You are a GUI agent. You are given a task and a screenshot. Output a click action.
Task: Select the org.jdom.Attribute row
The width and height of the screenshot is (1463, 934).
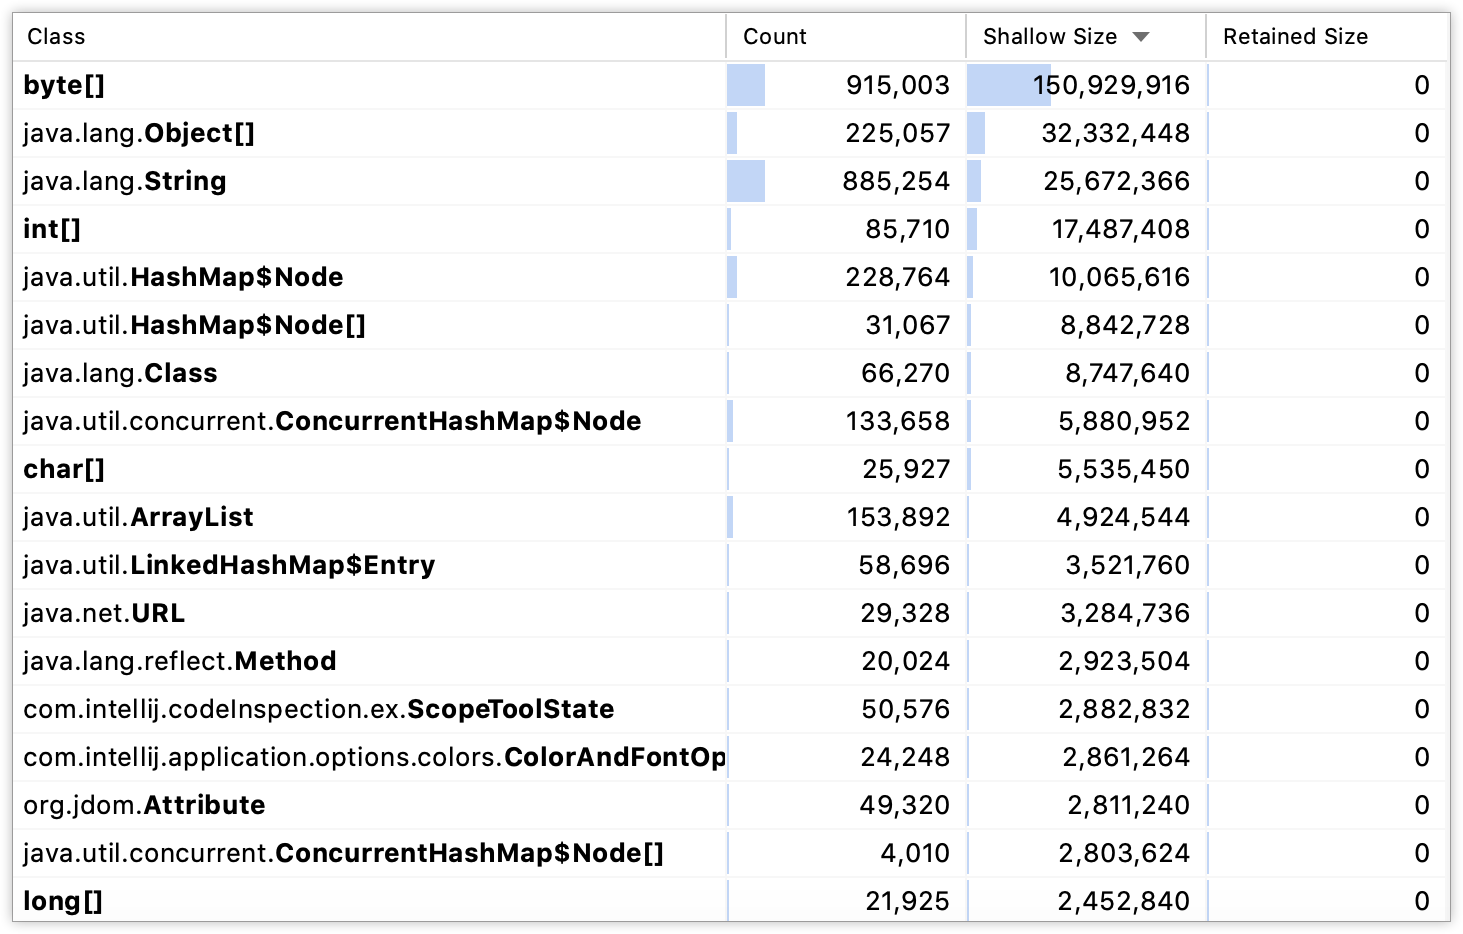coord(143,805)
